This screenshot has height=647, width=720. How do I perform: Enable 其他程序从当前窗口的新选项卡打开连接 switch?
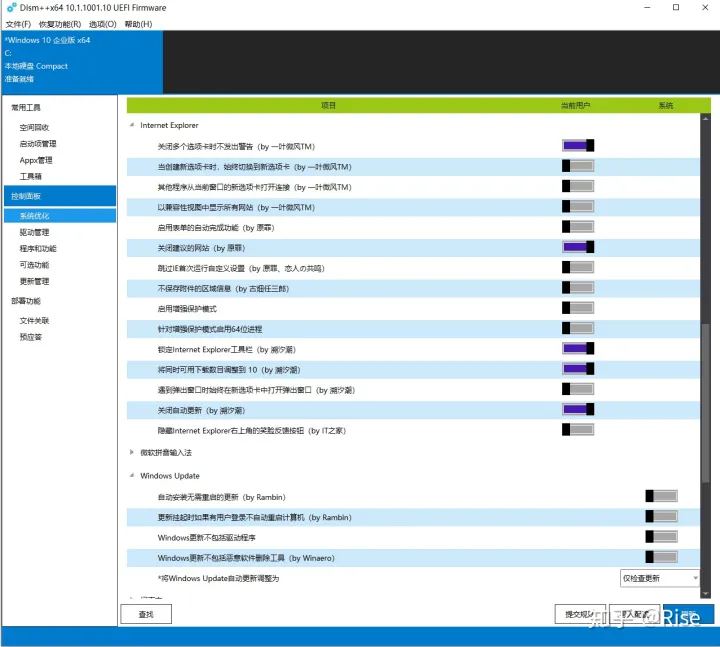pyautogui.click(x=578, y=186)
